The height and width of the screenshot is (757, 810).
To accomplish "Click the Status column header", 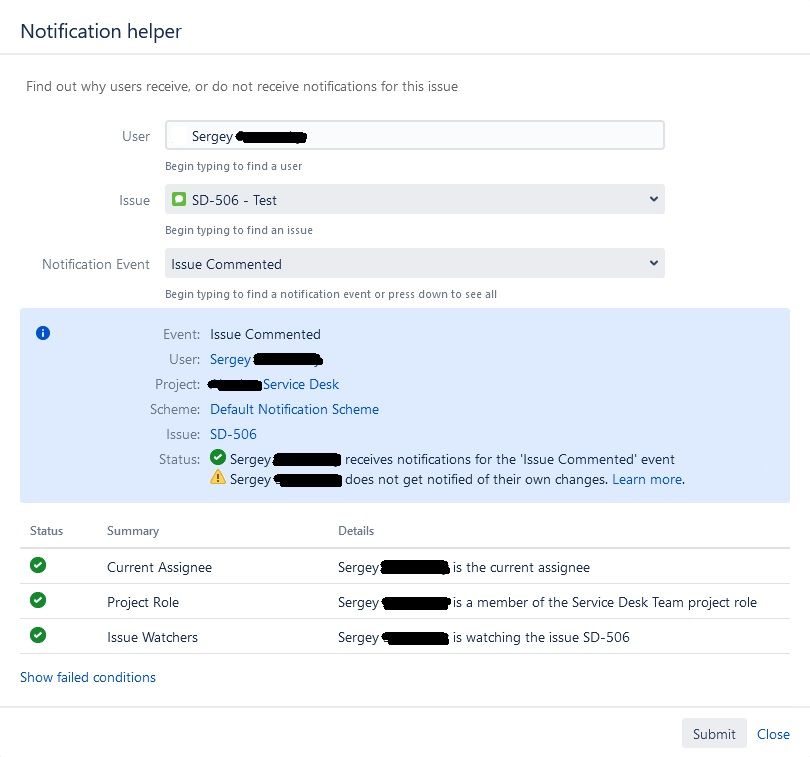I will point(46,531).
